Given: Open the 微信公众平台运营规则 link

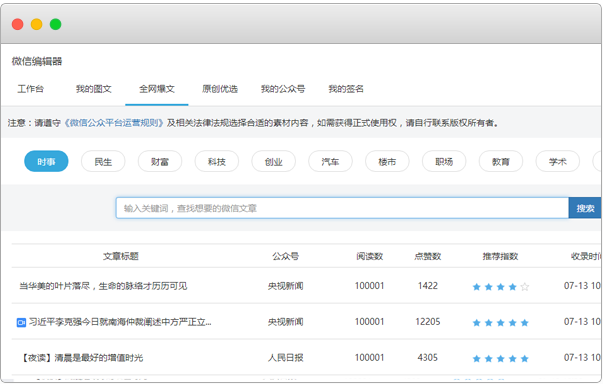Looking at the screenshot, I should [x=114, y=123].
